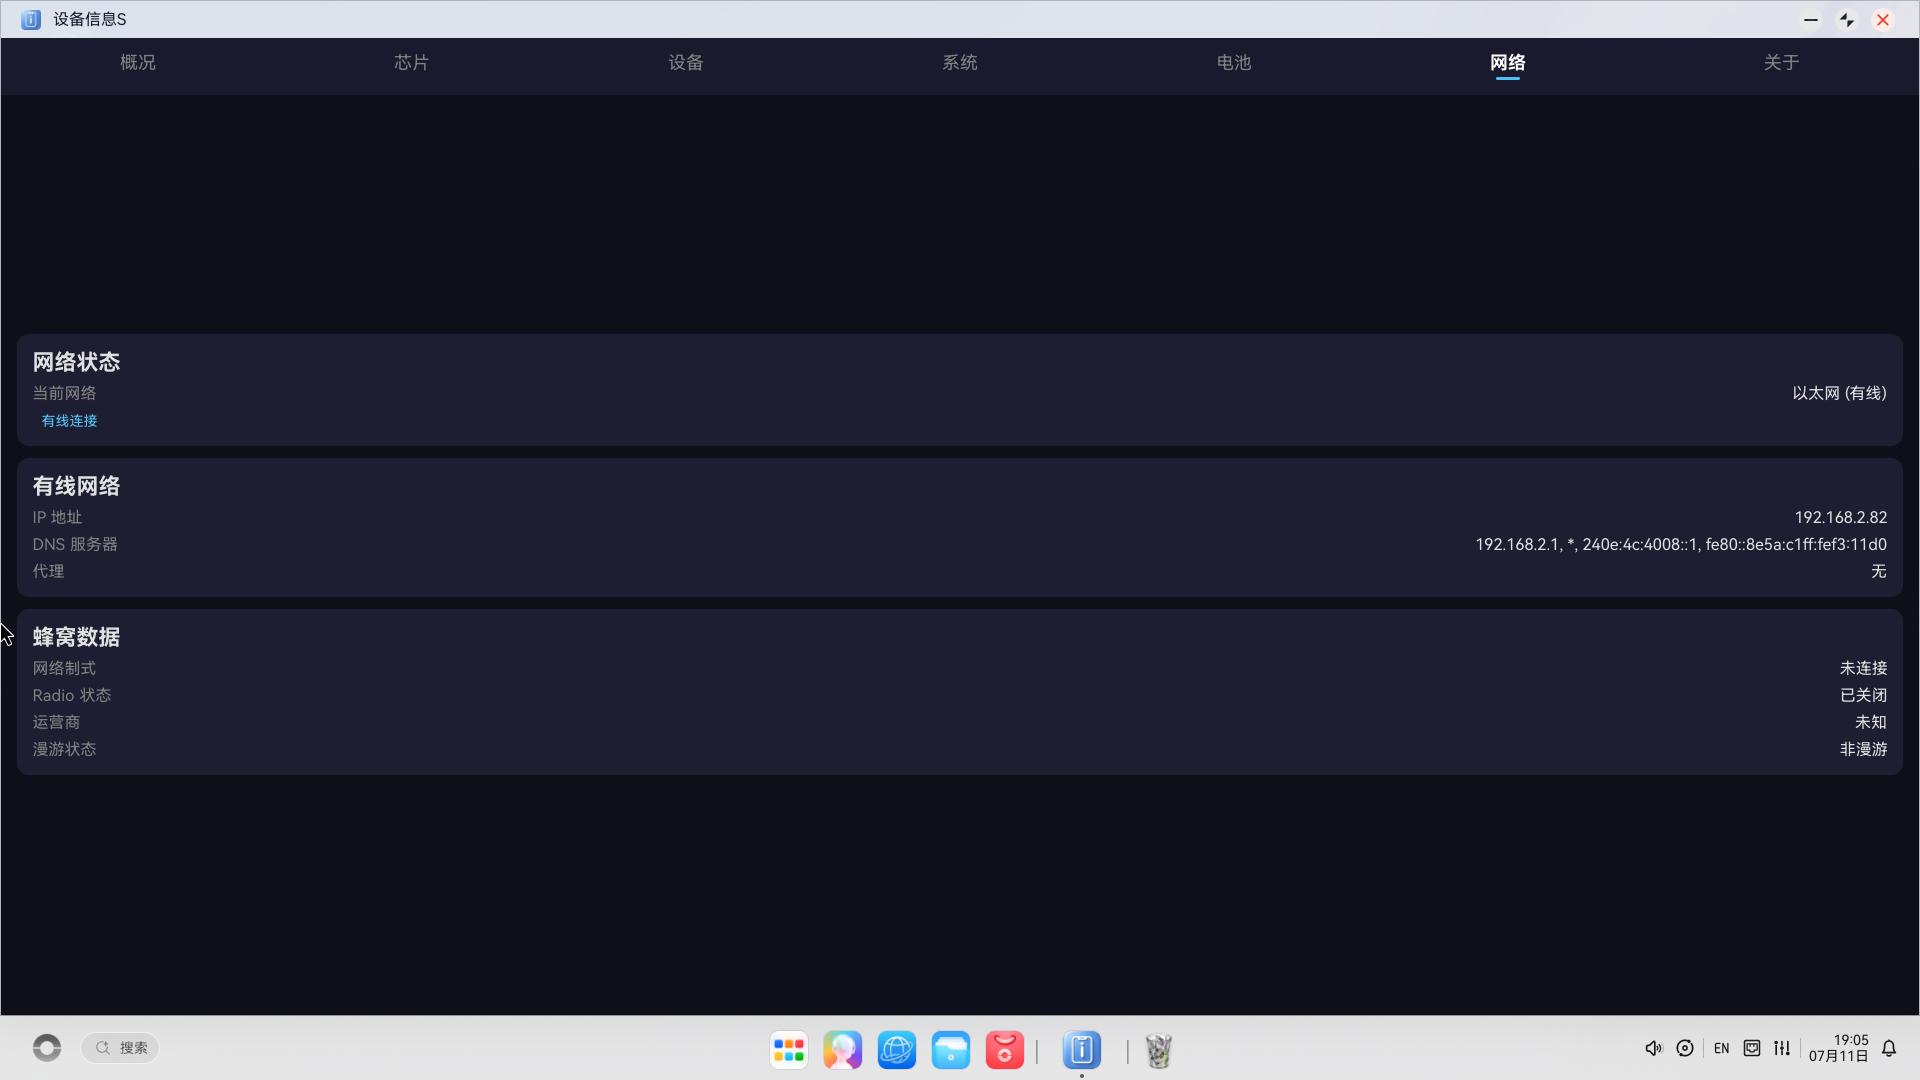The width and height of the screenshot is (1920, 1080).
Task: Go to the 系统 tab
Action: (960, 62)
